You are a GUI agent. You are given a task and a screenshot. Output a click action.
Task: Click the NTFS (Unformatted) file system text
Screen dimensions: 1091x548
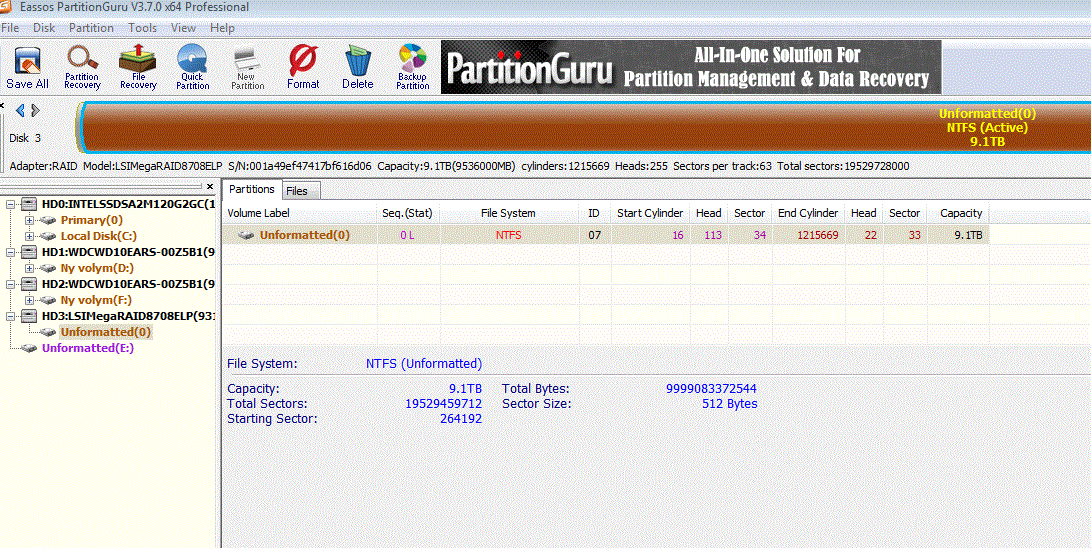(x=424, y=364)
